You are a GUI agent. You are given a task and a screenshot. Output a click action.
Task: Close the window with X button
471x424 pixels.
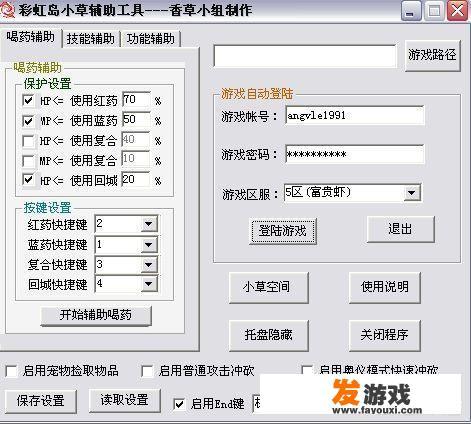(x=457, y=11)
